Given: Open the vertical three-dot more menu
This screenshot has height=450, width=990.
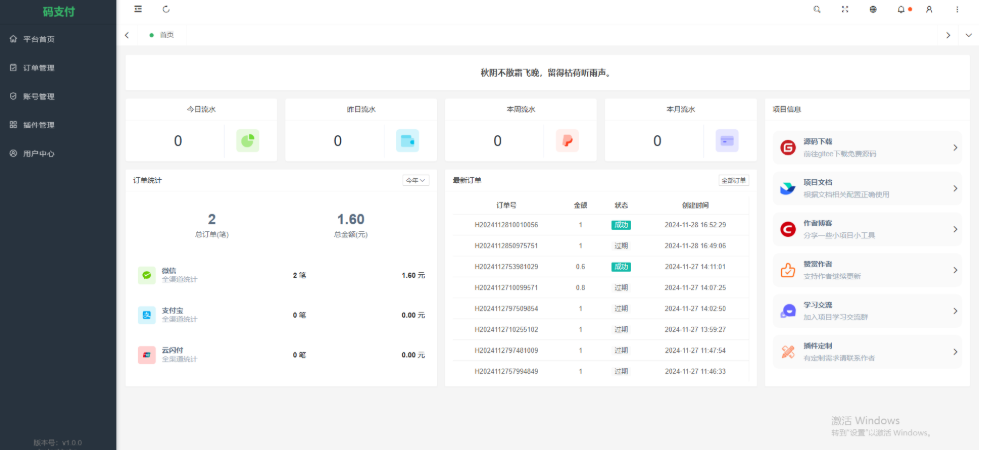Looking at the screenshot, I should [957, 9].
